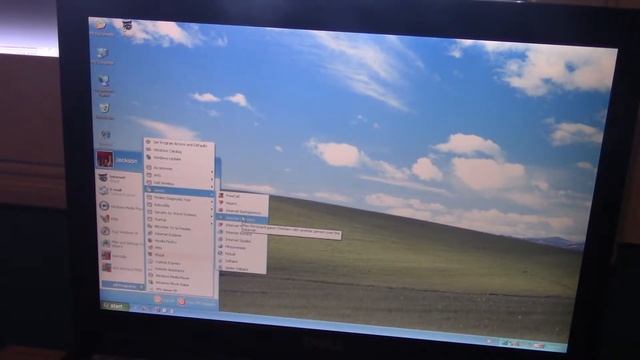Open MSN butterfly icon in Start menu
The height and width of the screenshot is (360, 640).
click(105, 219)
